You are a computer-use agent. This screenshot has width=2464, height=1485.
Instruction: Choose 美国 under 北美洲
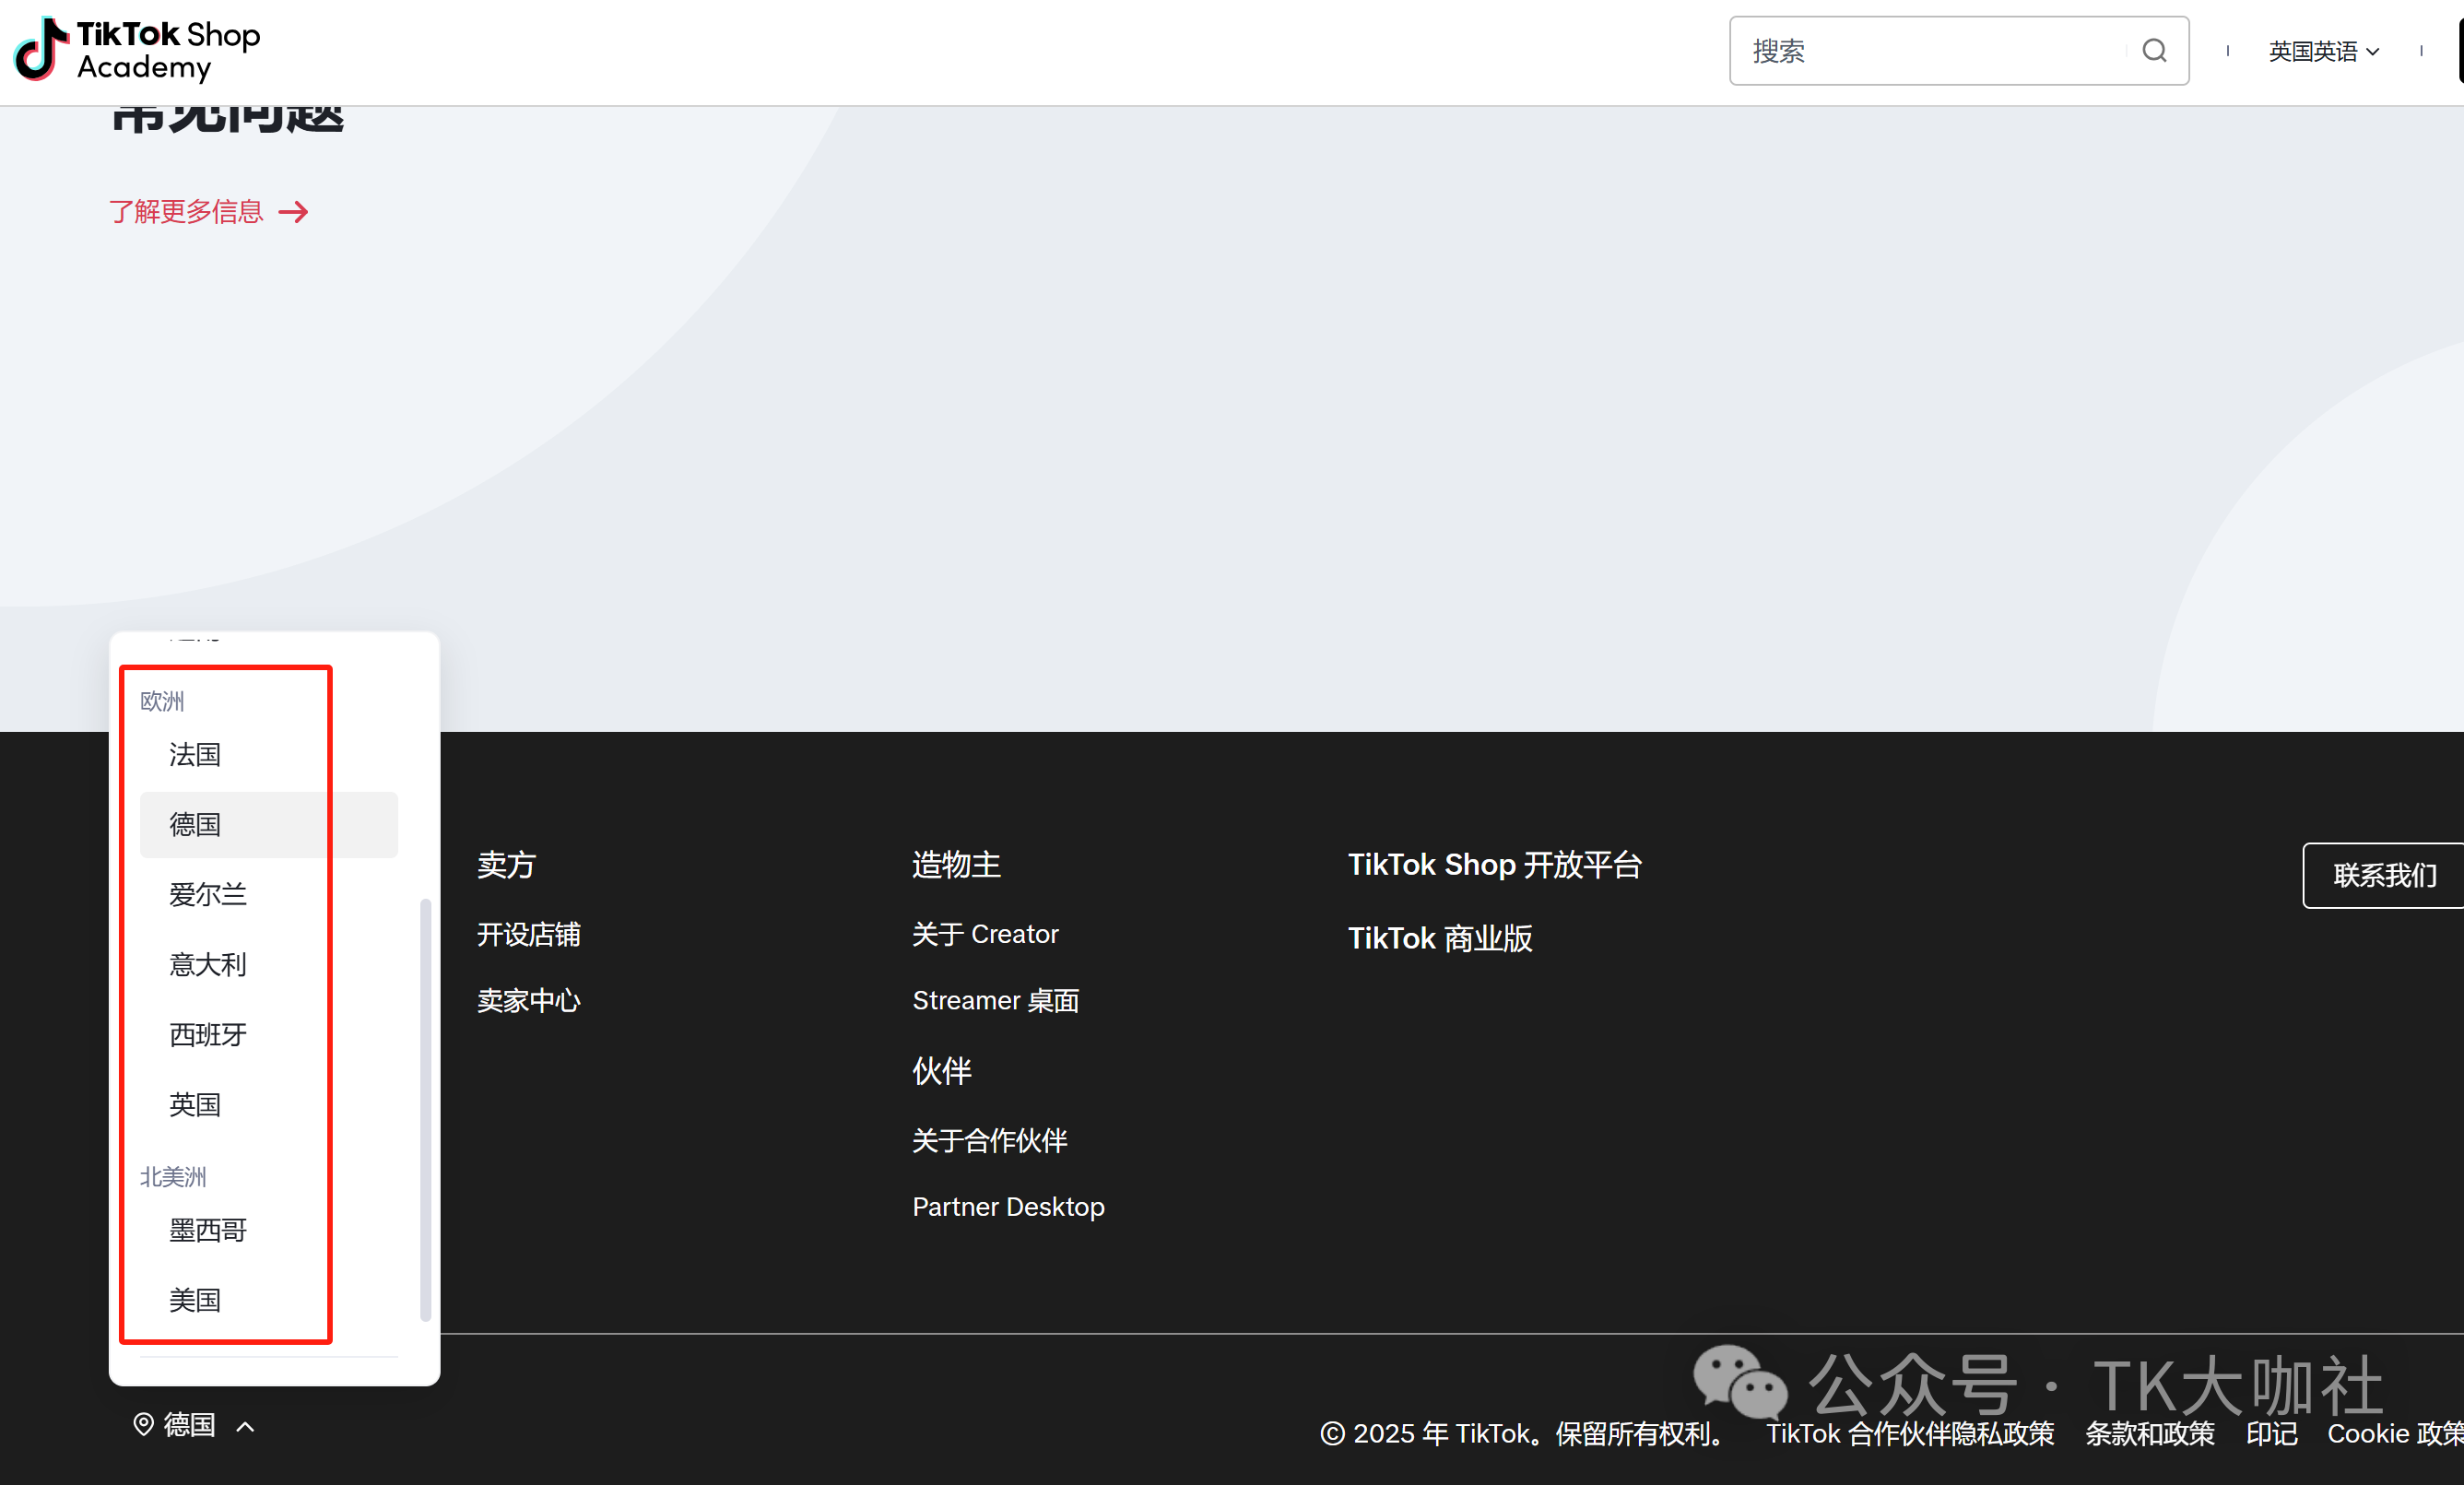(195, 1300)
